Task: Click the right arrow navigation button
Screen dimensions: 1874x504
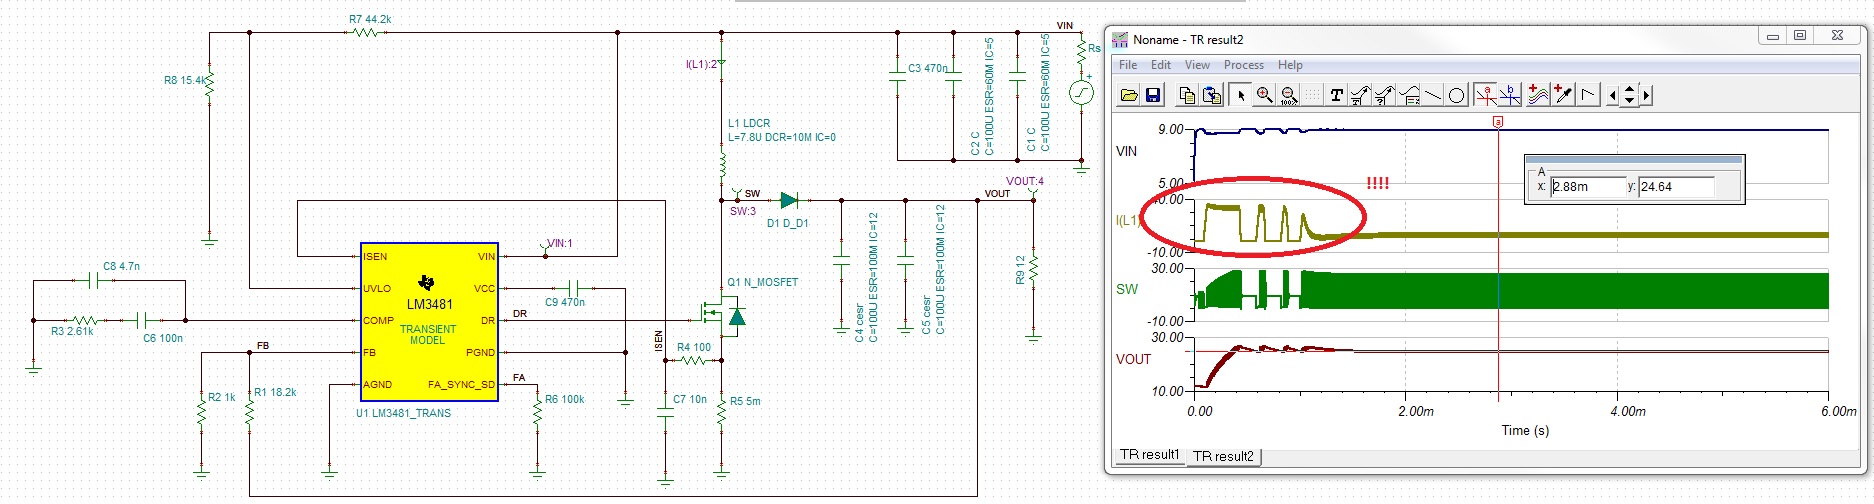Action: click(x=1646, y=95)
